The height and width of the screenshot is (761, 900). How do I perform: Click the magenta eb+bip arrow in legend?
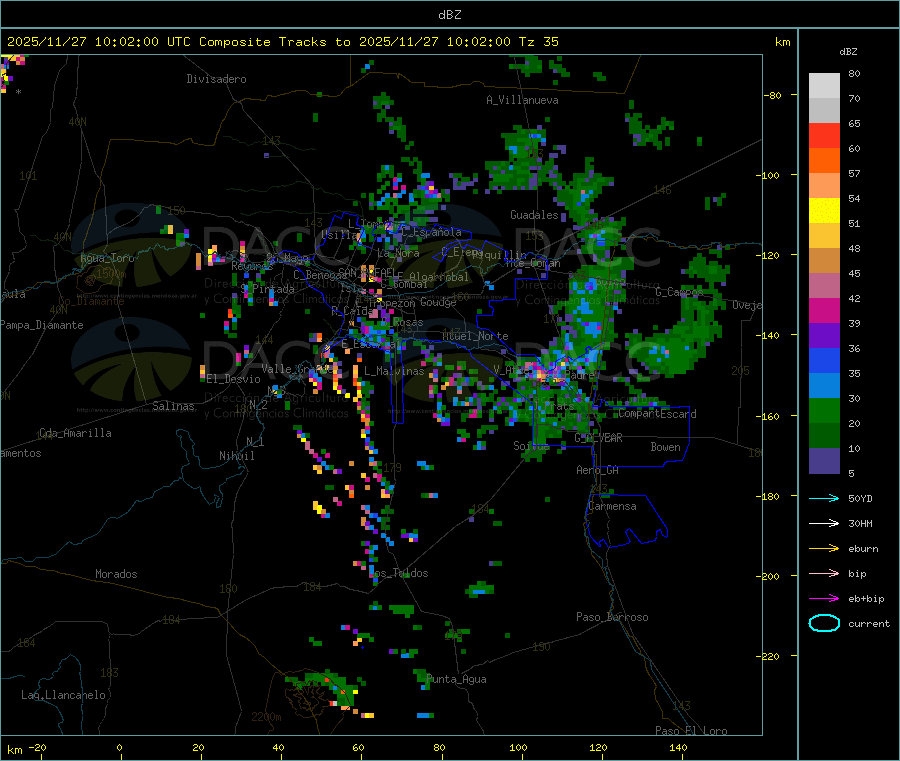point(824,599)
